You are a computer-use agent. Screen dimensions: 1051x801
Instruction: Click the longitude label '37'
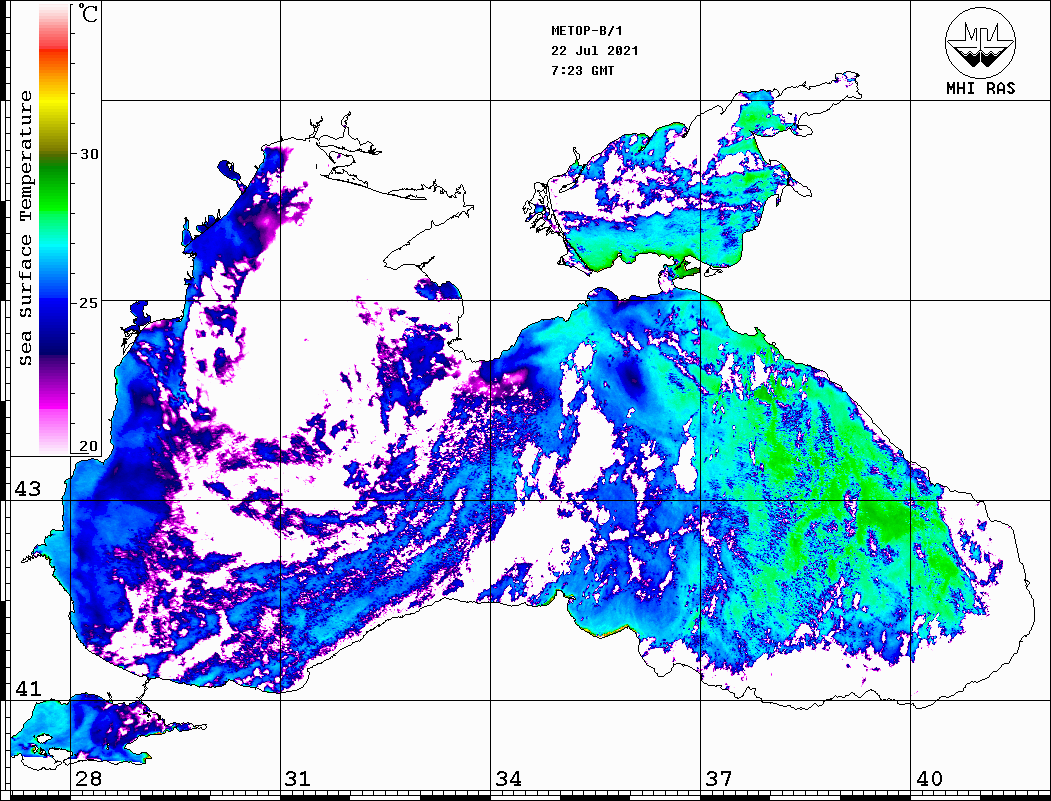(x=719, y=778)
